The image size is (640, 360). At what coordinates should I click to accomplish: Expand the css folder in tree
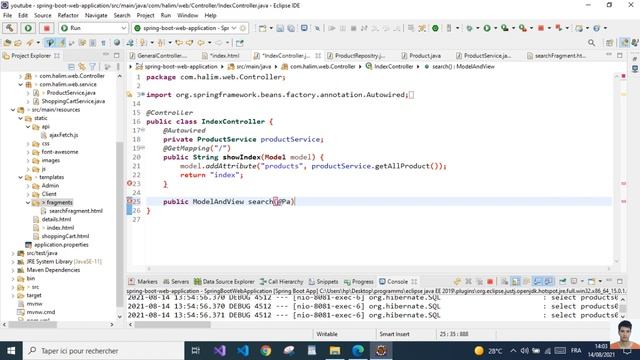28,144
